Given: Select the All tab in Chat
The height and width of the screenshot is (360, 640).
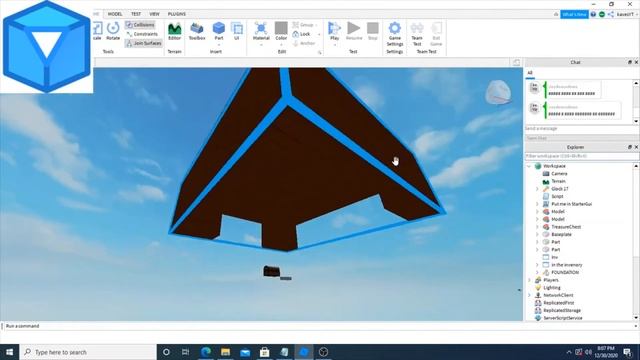Looking at the screenshot, I should (x=530, y=73).
